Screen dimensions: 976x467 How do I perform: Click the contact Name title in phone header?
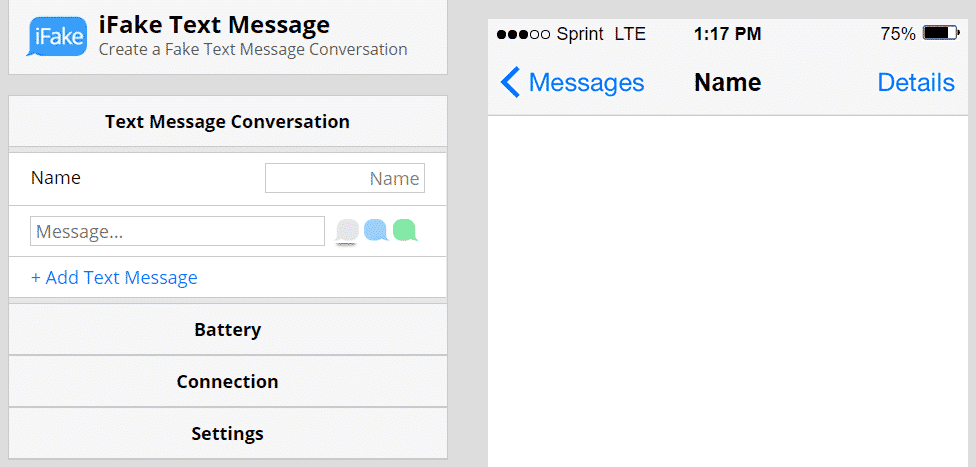click(x=727, y=82)
